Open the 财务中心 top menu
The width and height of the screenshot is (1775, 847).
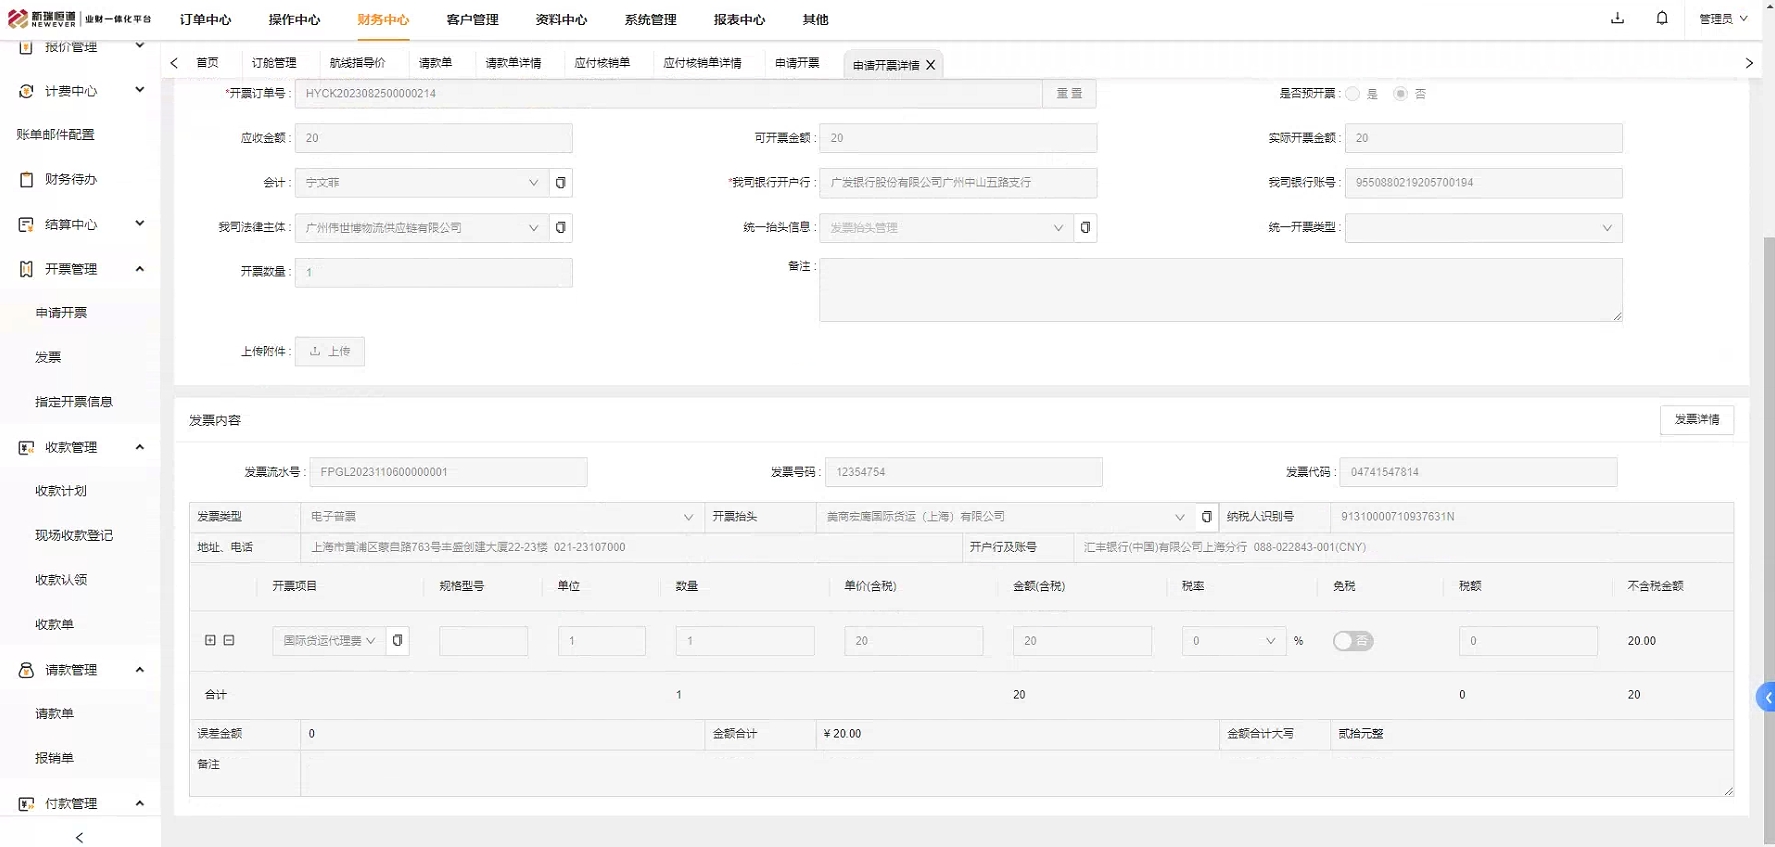[x=383, y=20]
